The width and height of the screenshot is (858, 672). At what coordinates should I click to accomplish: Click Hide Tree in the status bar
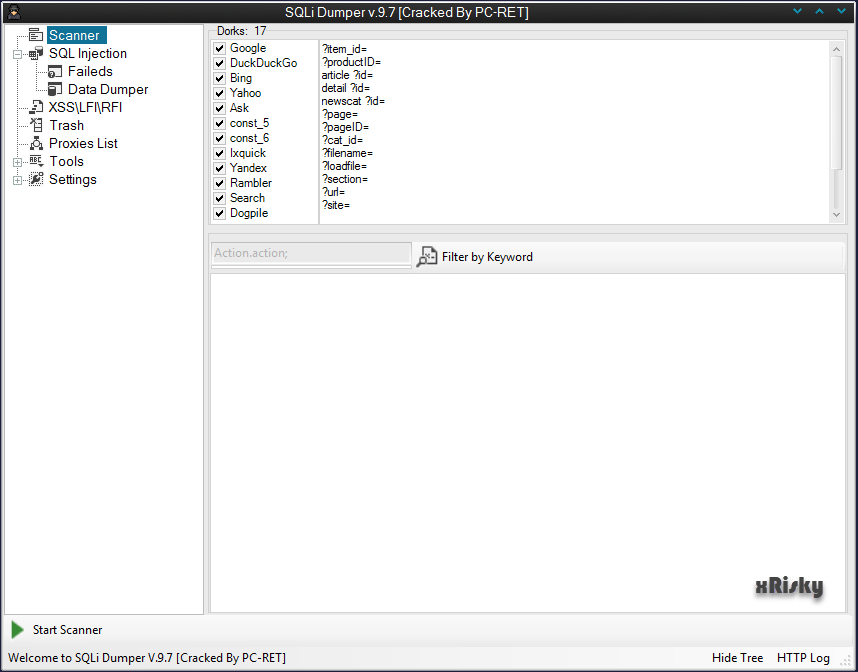(737, 658)
